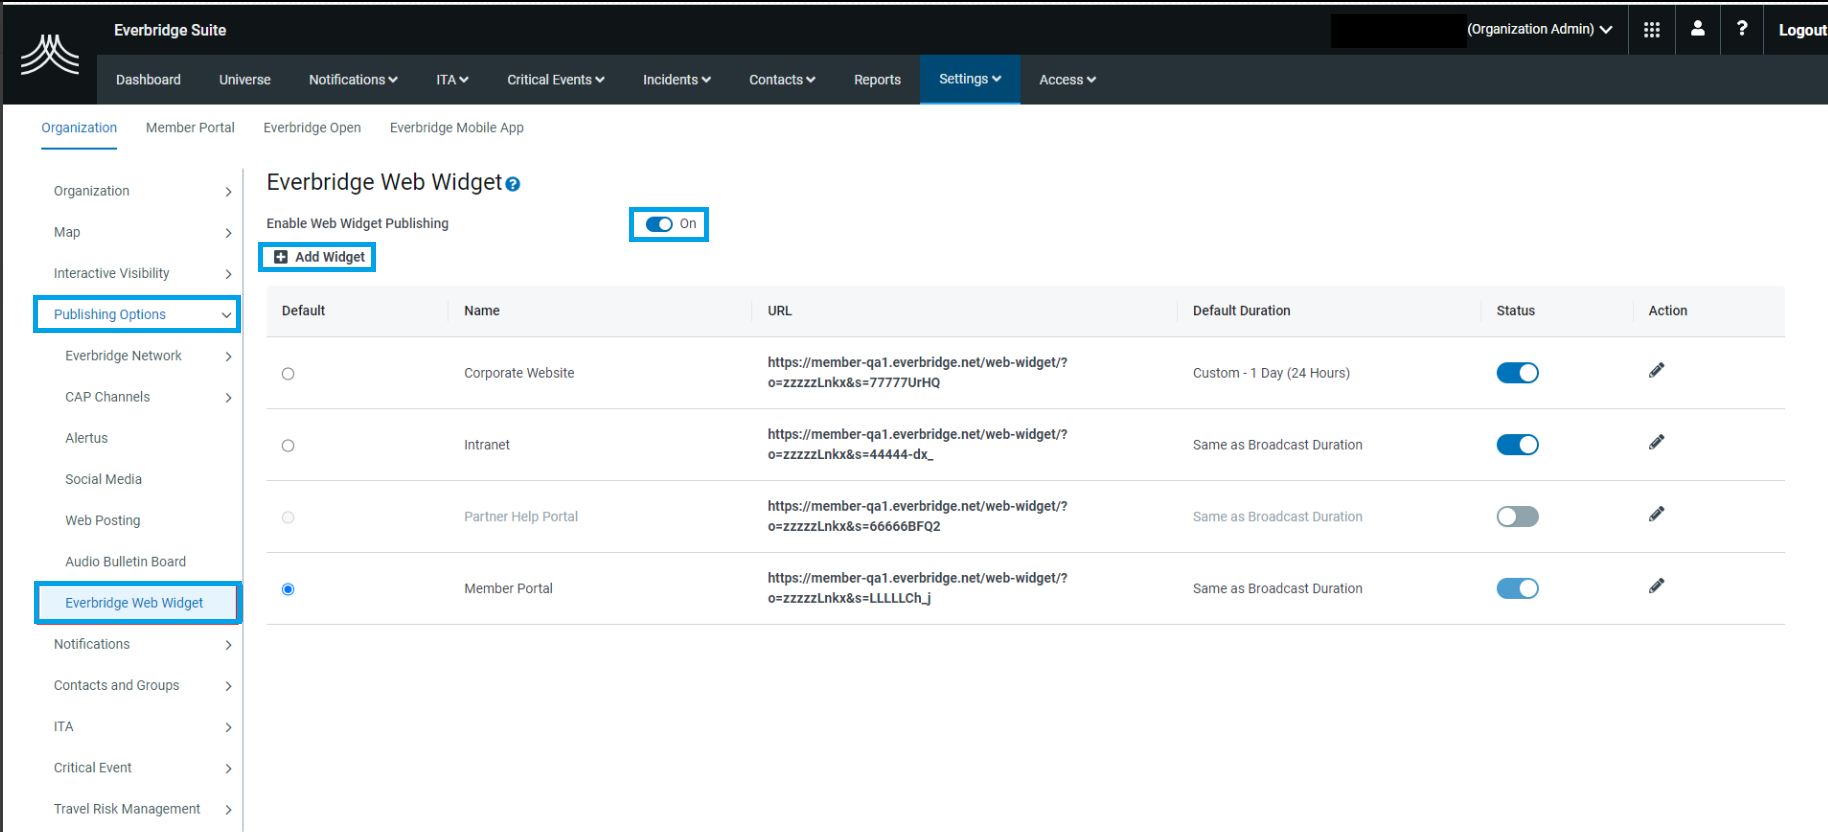
Task: Click the Default Duration column header
Action: [1241, 311]
